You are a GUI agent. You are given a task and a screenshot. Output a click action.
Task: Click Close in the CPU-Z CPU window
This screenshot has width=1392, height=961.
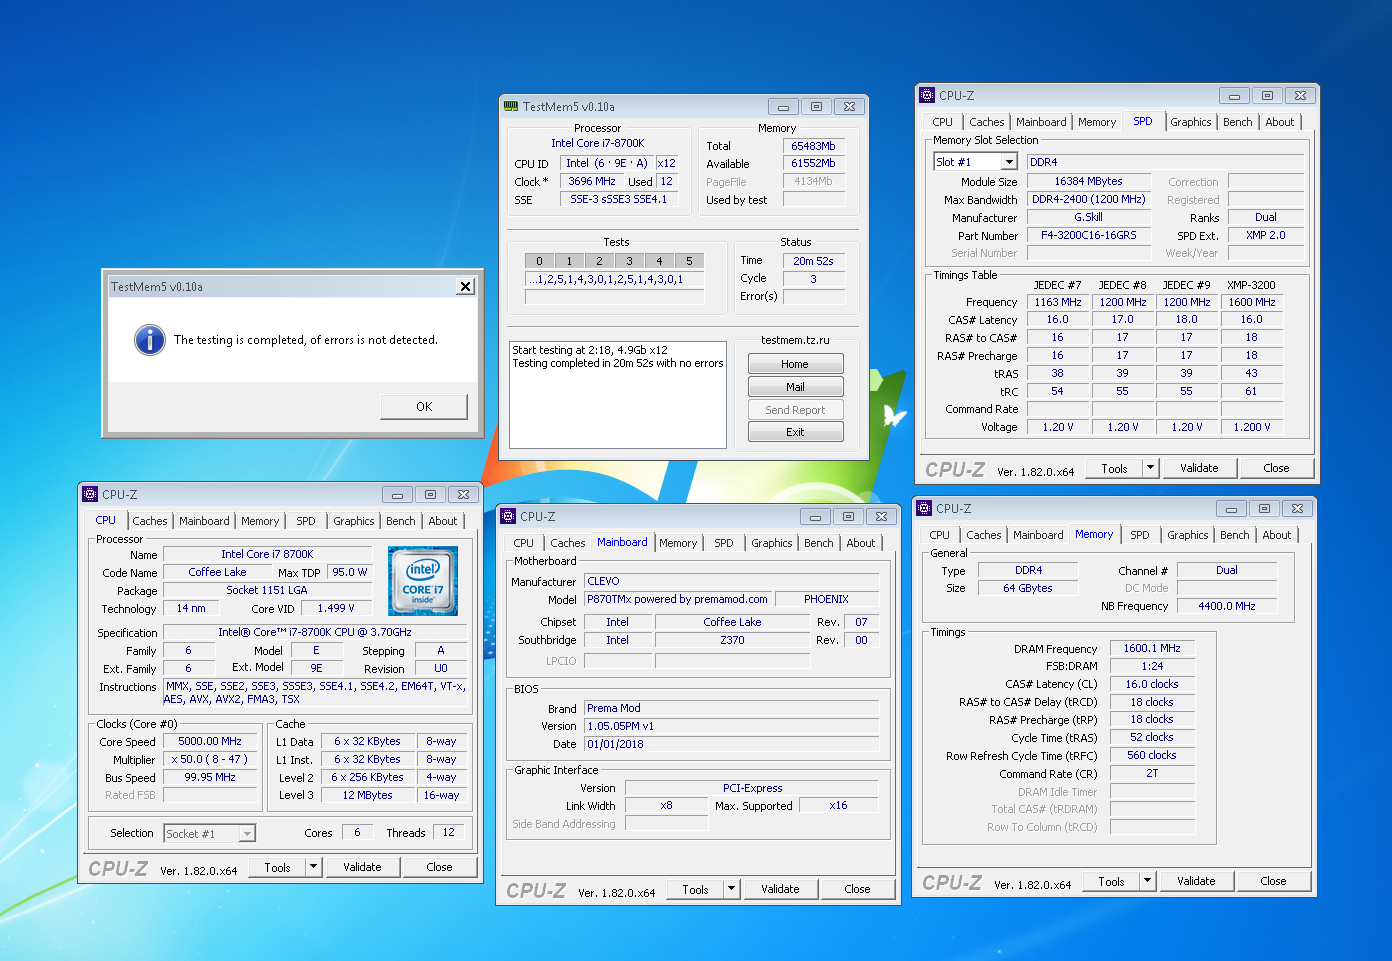pos(439,867)
